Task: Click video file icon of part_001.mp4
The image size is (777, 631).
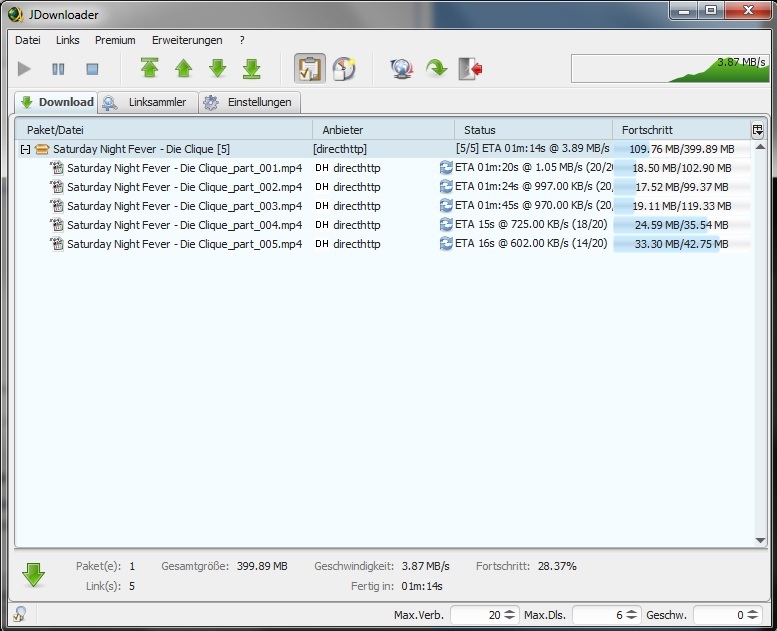Action: pyautogui.click(x=57, y=168)
